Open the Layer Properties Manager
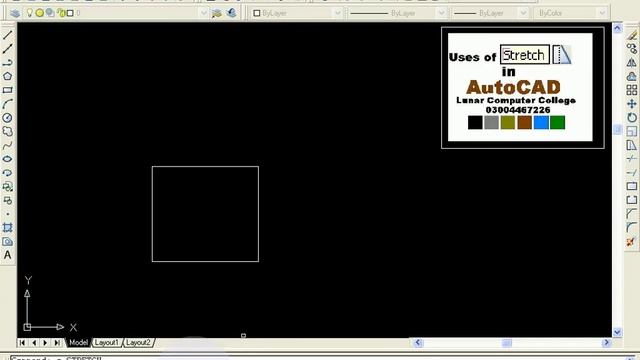The height and width of the screenshot is (360, 640). (x=15, y=13)
